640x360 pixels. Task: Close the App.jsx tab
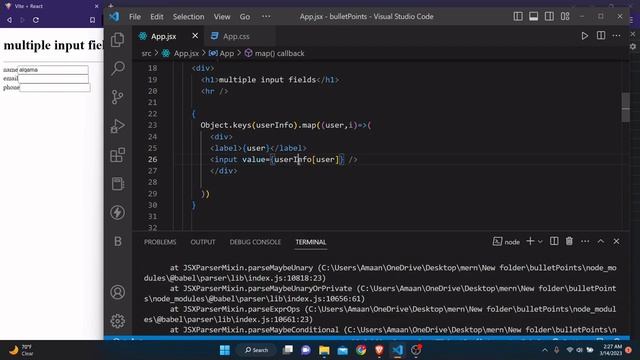pyautogui.click(x=195, y=36)
